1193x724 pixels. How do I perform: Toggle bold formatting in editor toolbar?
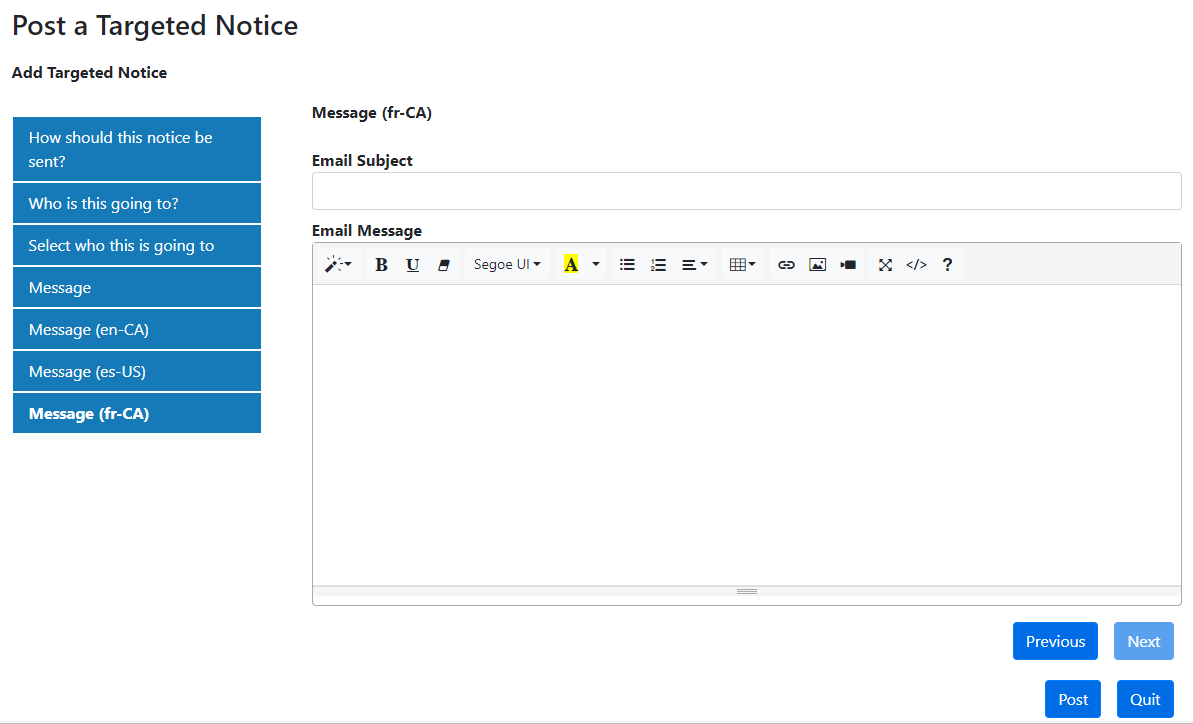pos(381,265)
